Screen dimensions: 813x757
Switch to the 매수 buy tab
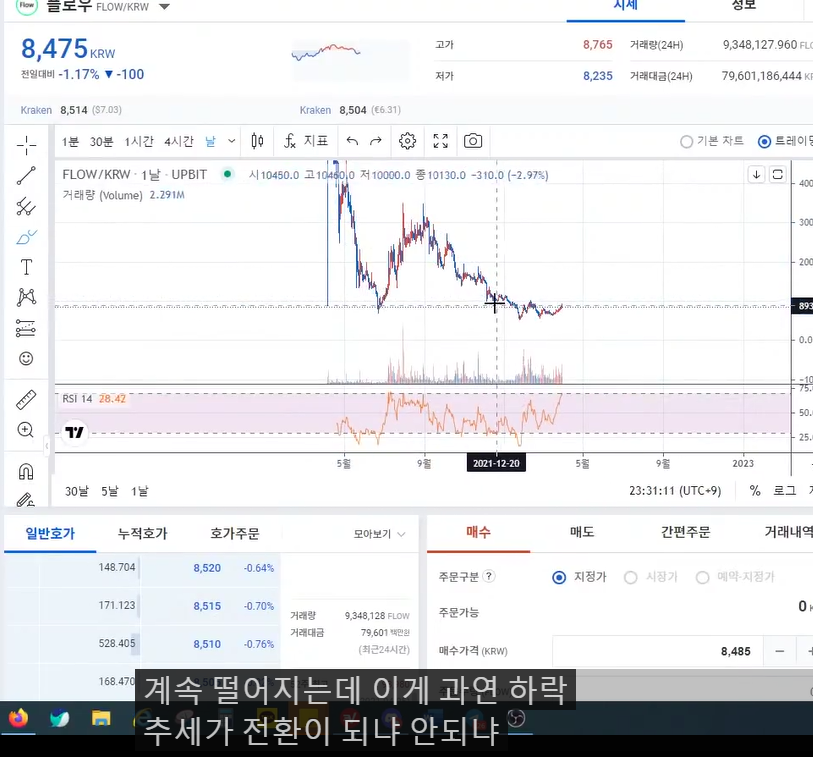(478, 532)
